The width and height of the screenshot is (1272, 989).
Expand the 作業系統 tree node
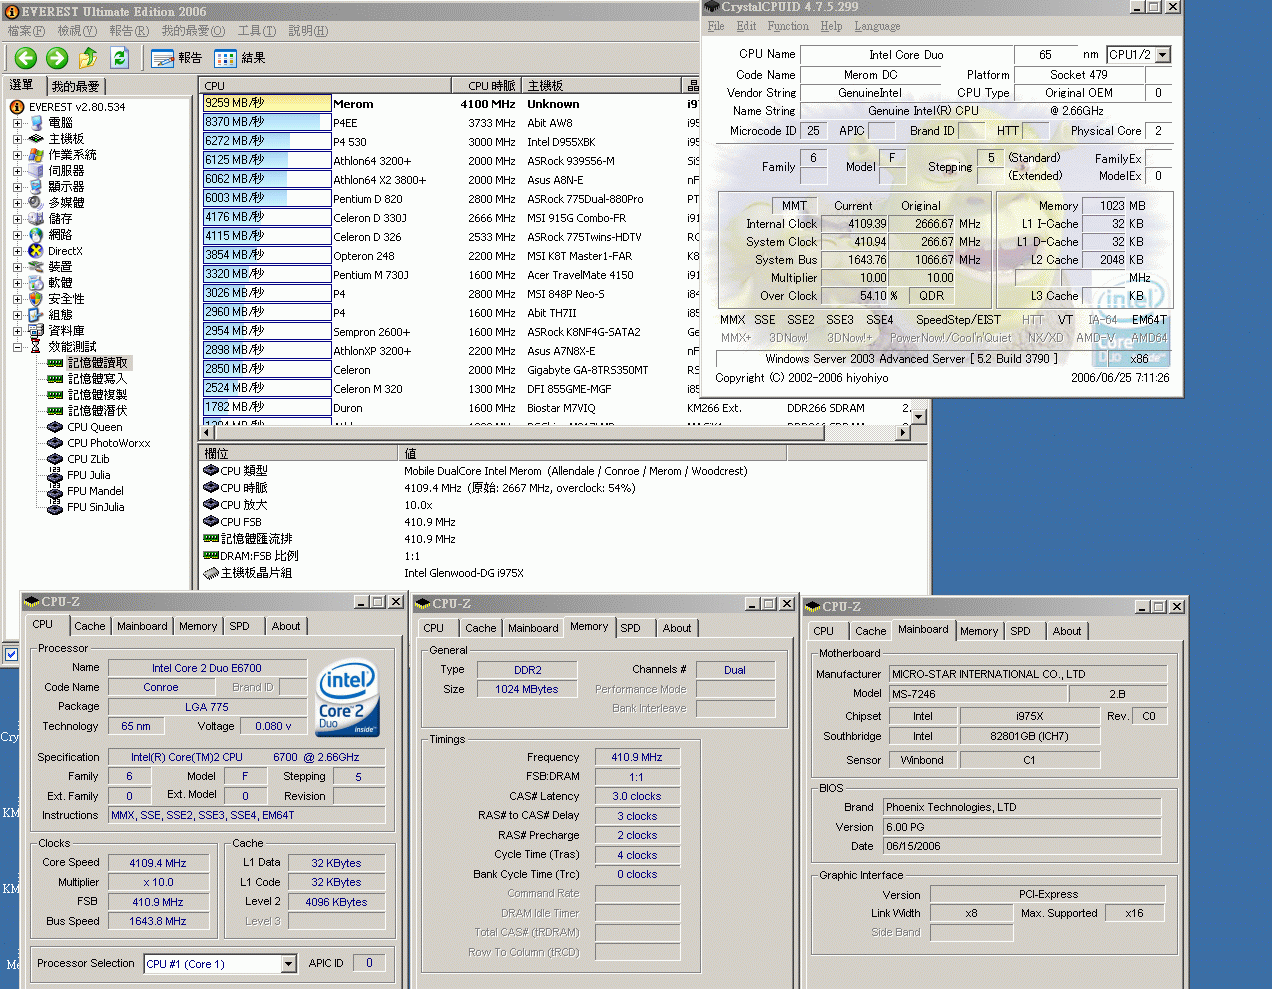(x=17, y=155)
